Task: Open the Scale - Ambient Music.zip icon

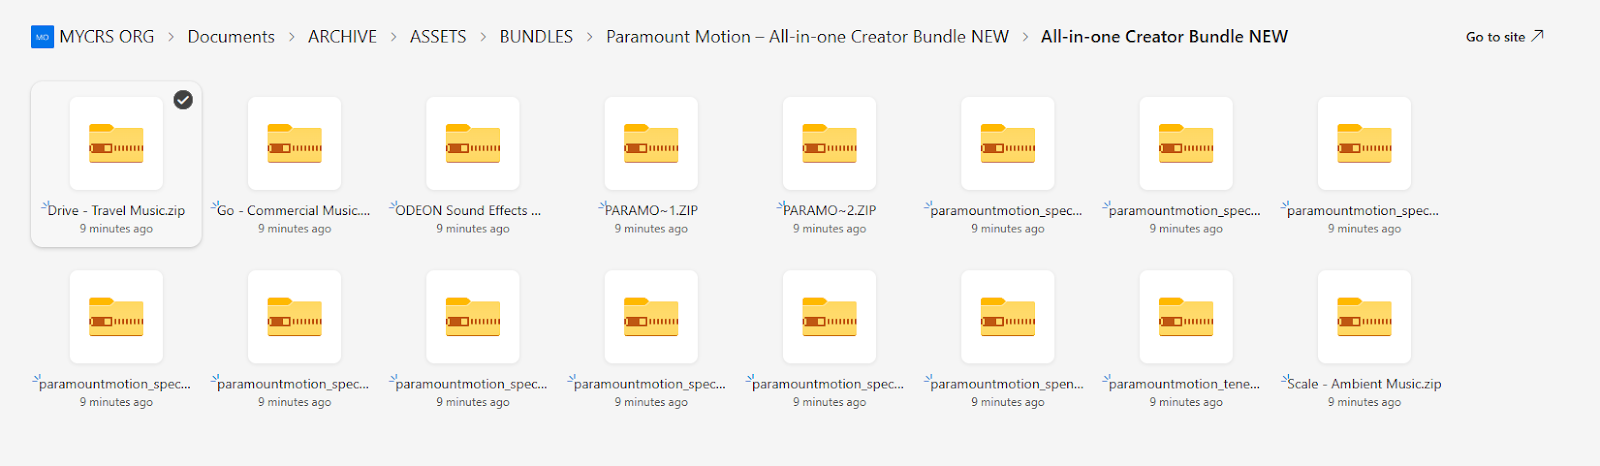Action: pos(1364,317)
